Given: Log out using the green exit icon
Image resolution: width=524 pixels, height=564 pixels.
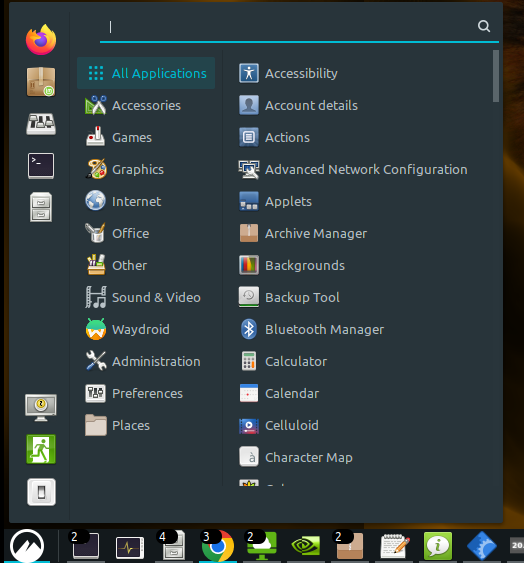Looking at the screenshot, I should [x=41, y=449].
